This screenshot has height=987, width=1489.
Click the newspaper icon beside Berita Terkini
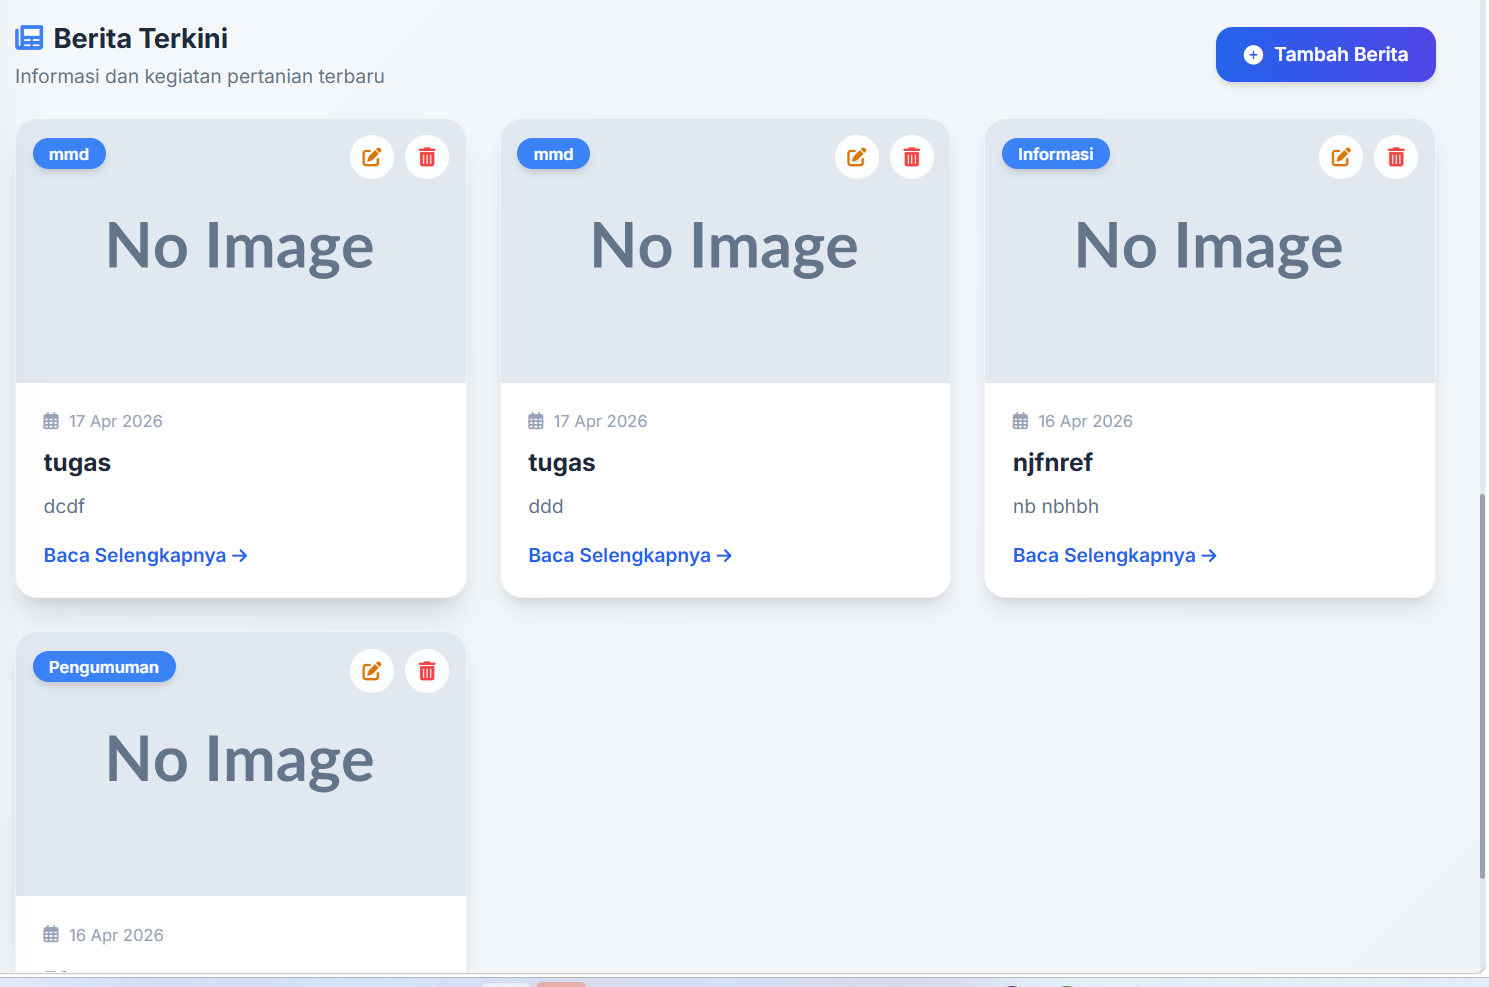coord(29,38)
